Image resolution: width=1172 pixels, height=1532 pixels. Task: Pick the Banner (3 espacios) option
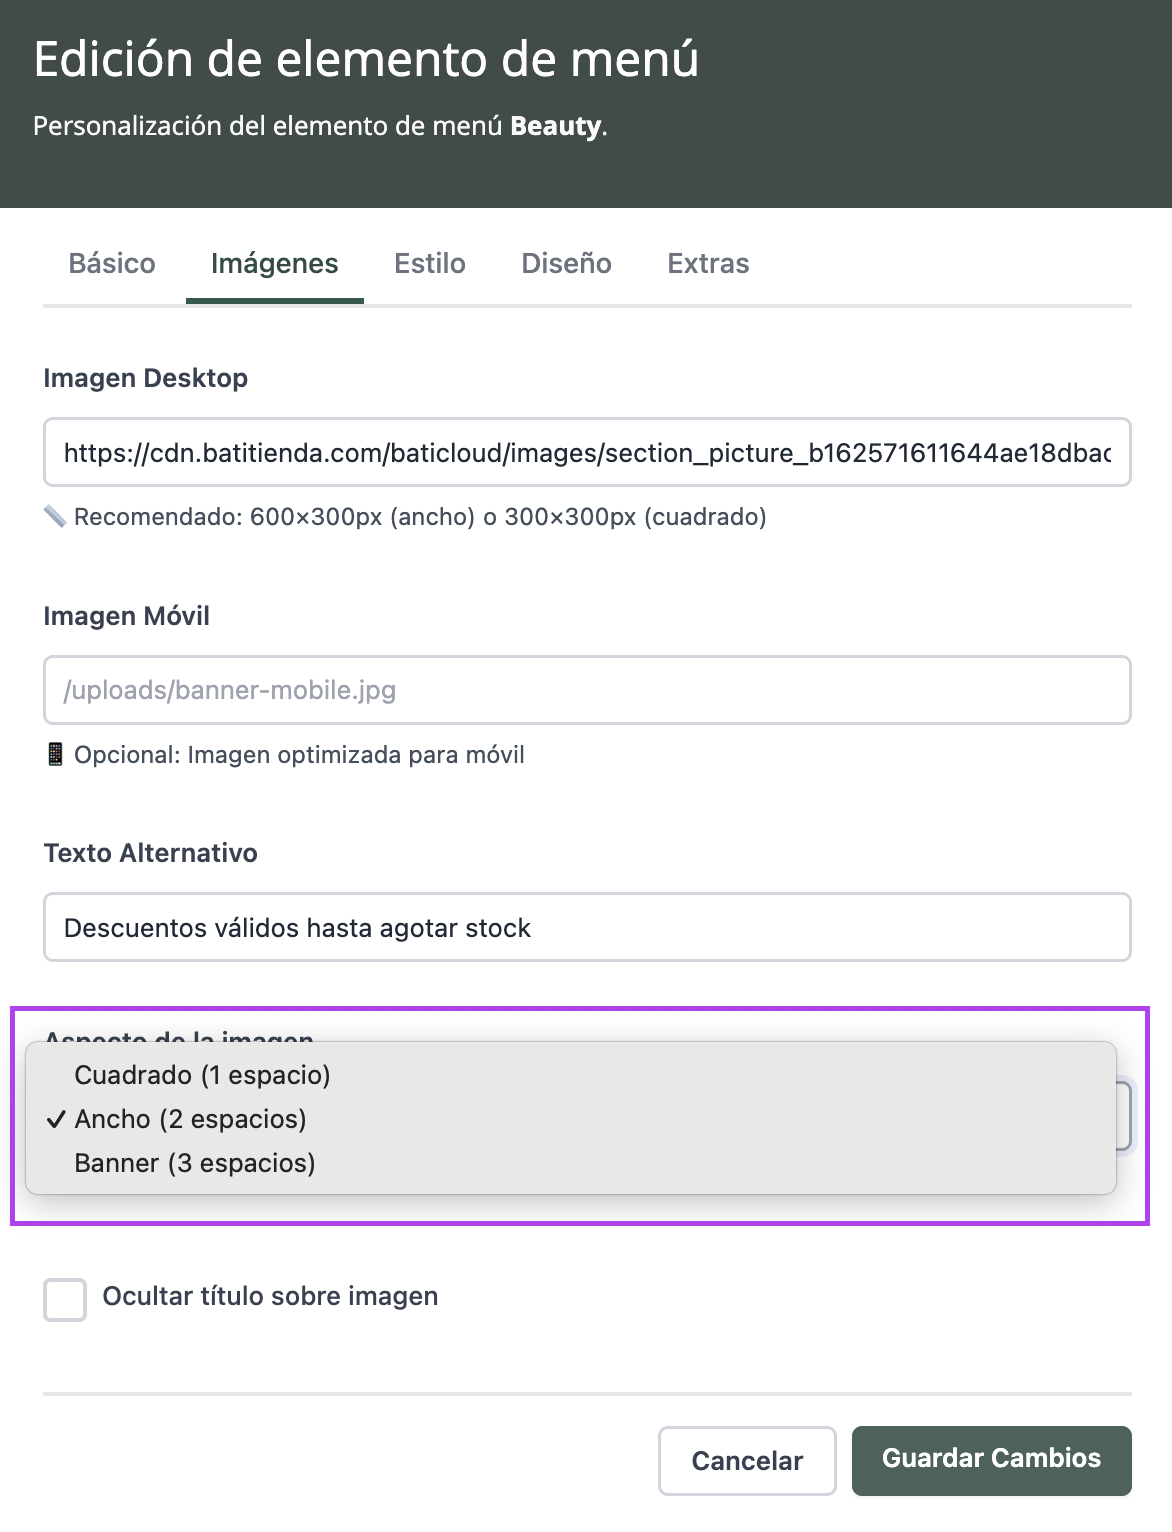click(195, 1163)
